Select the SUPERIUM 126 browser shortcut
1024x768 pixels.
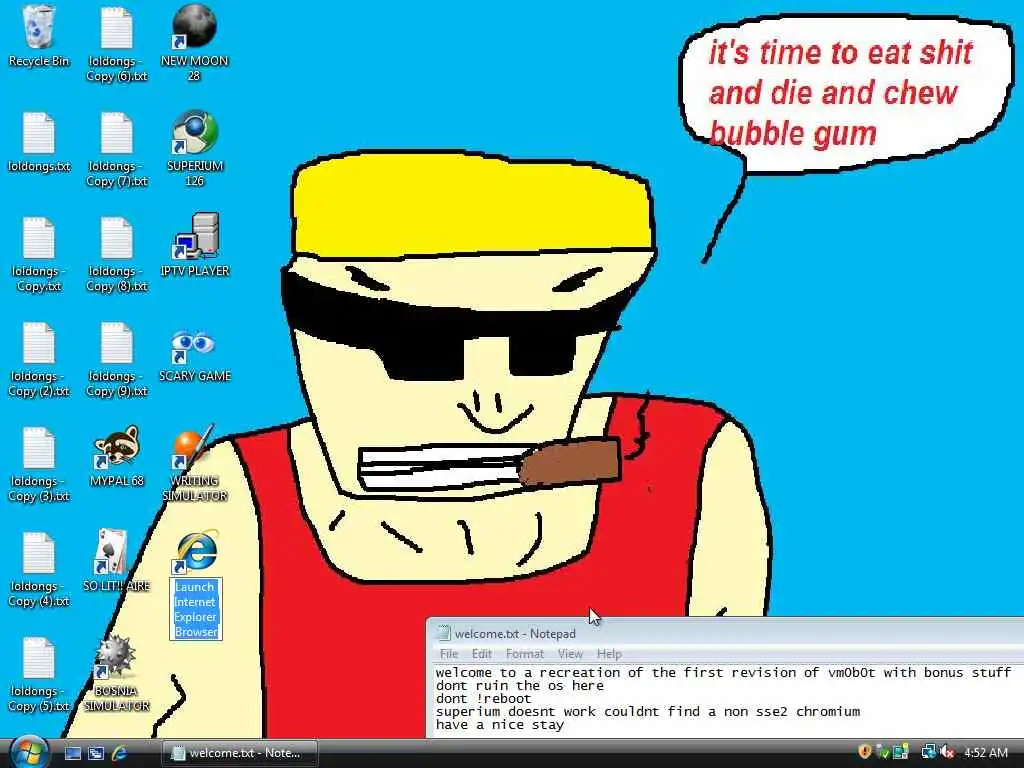click(194, 148)
